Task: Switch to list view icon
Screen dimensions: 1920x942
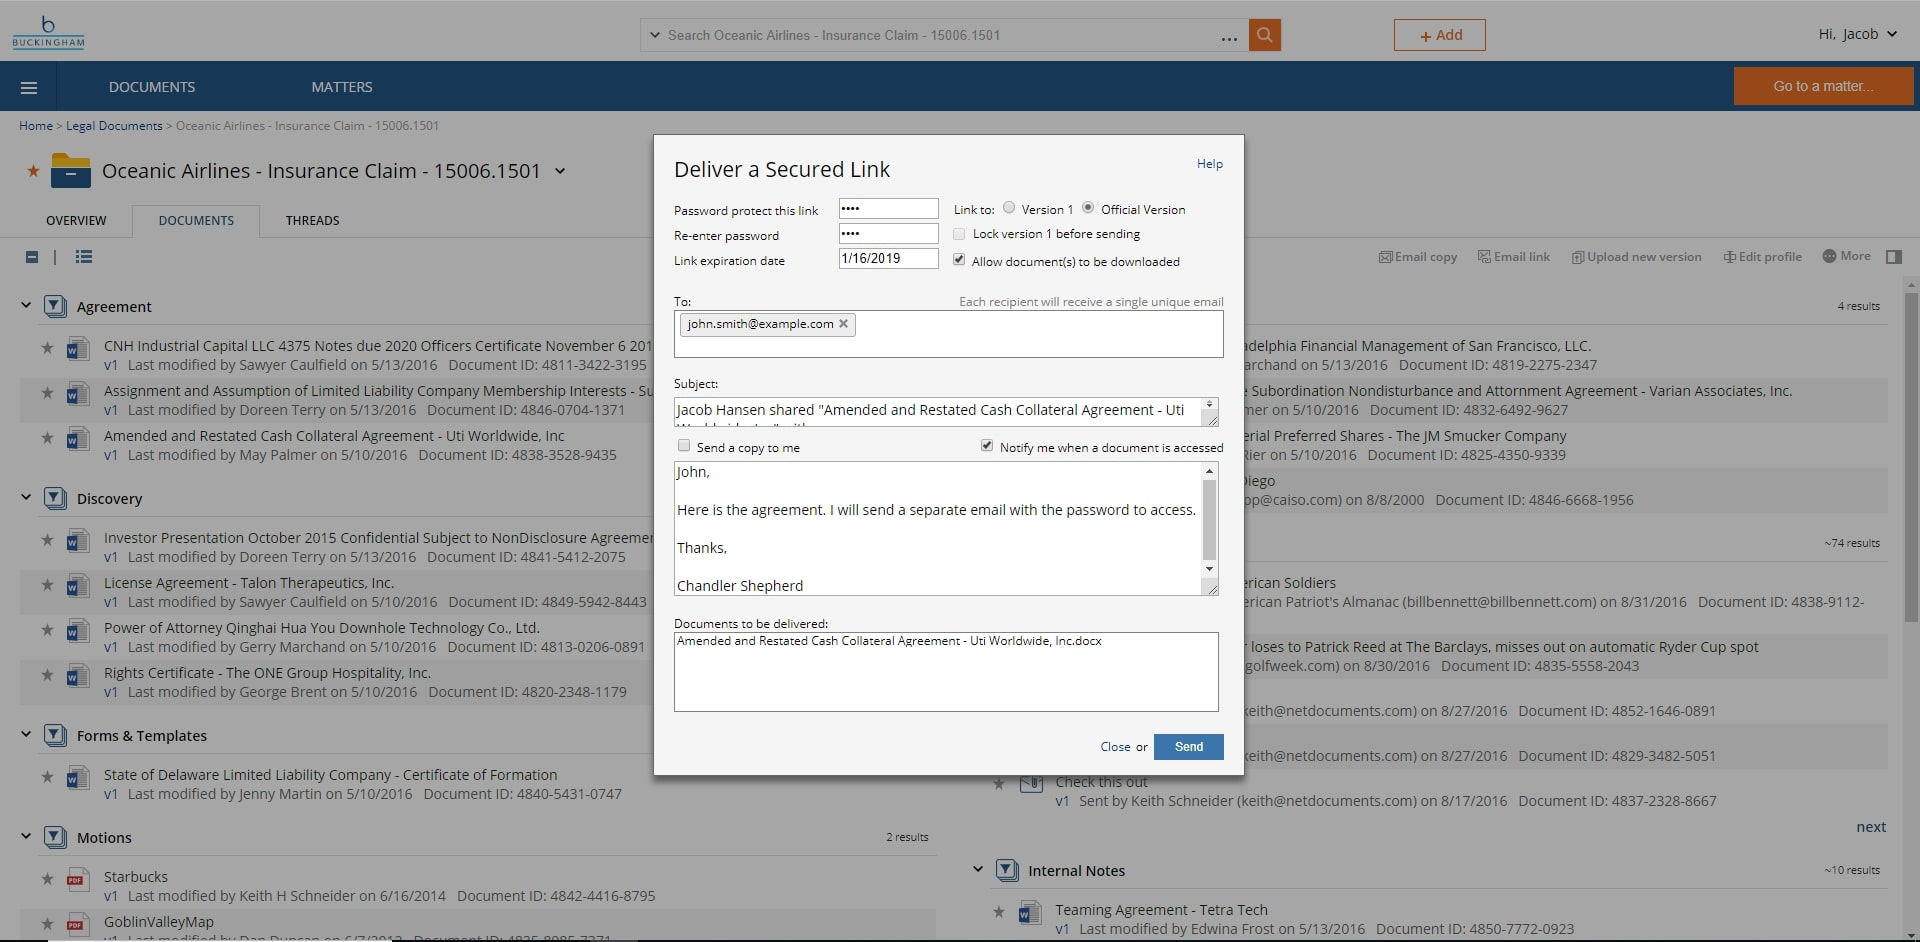Action: click(84, 257)
